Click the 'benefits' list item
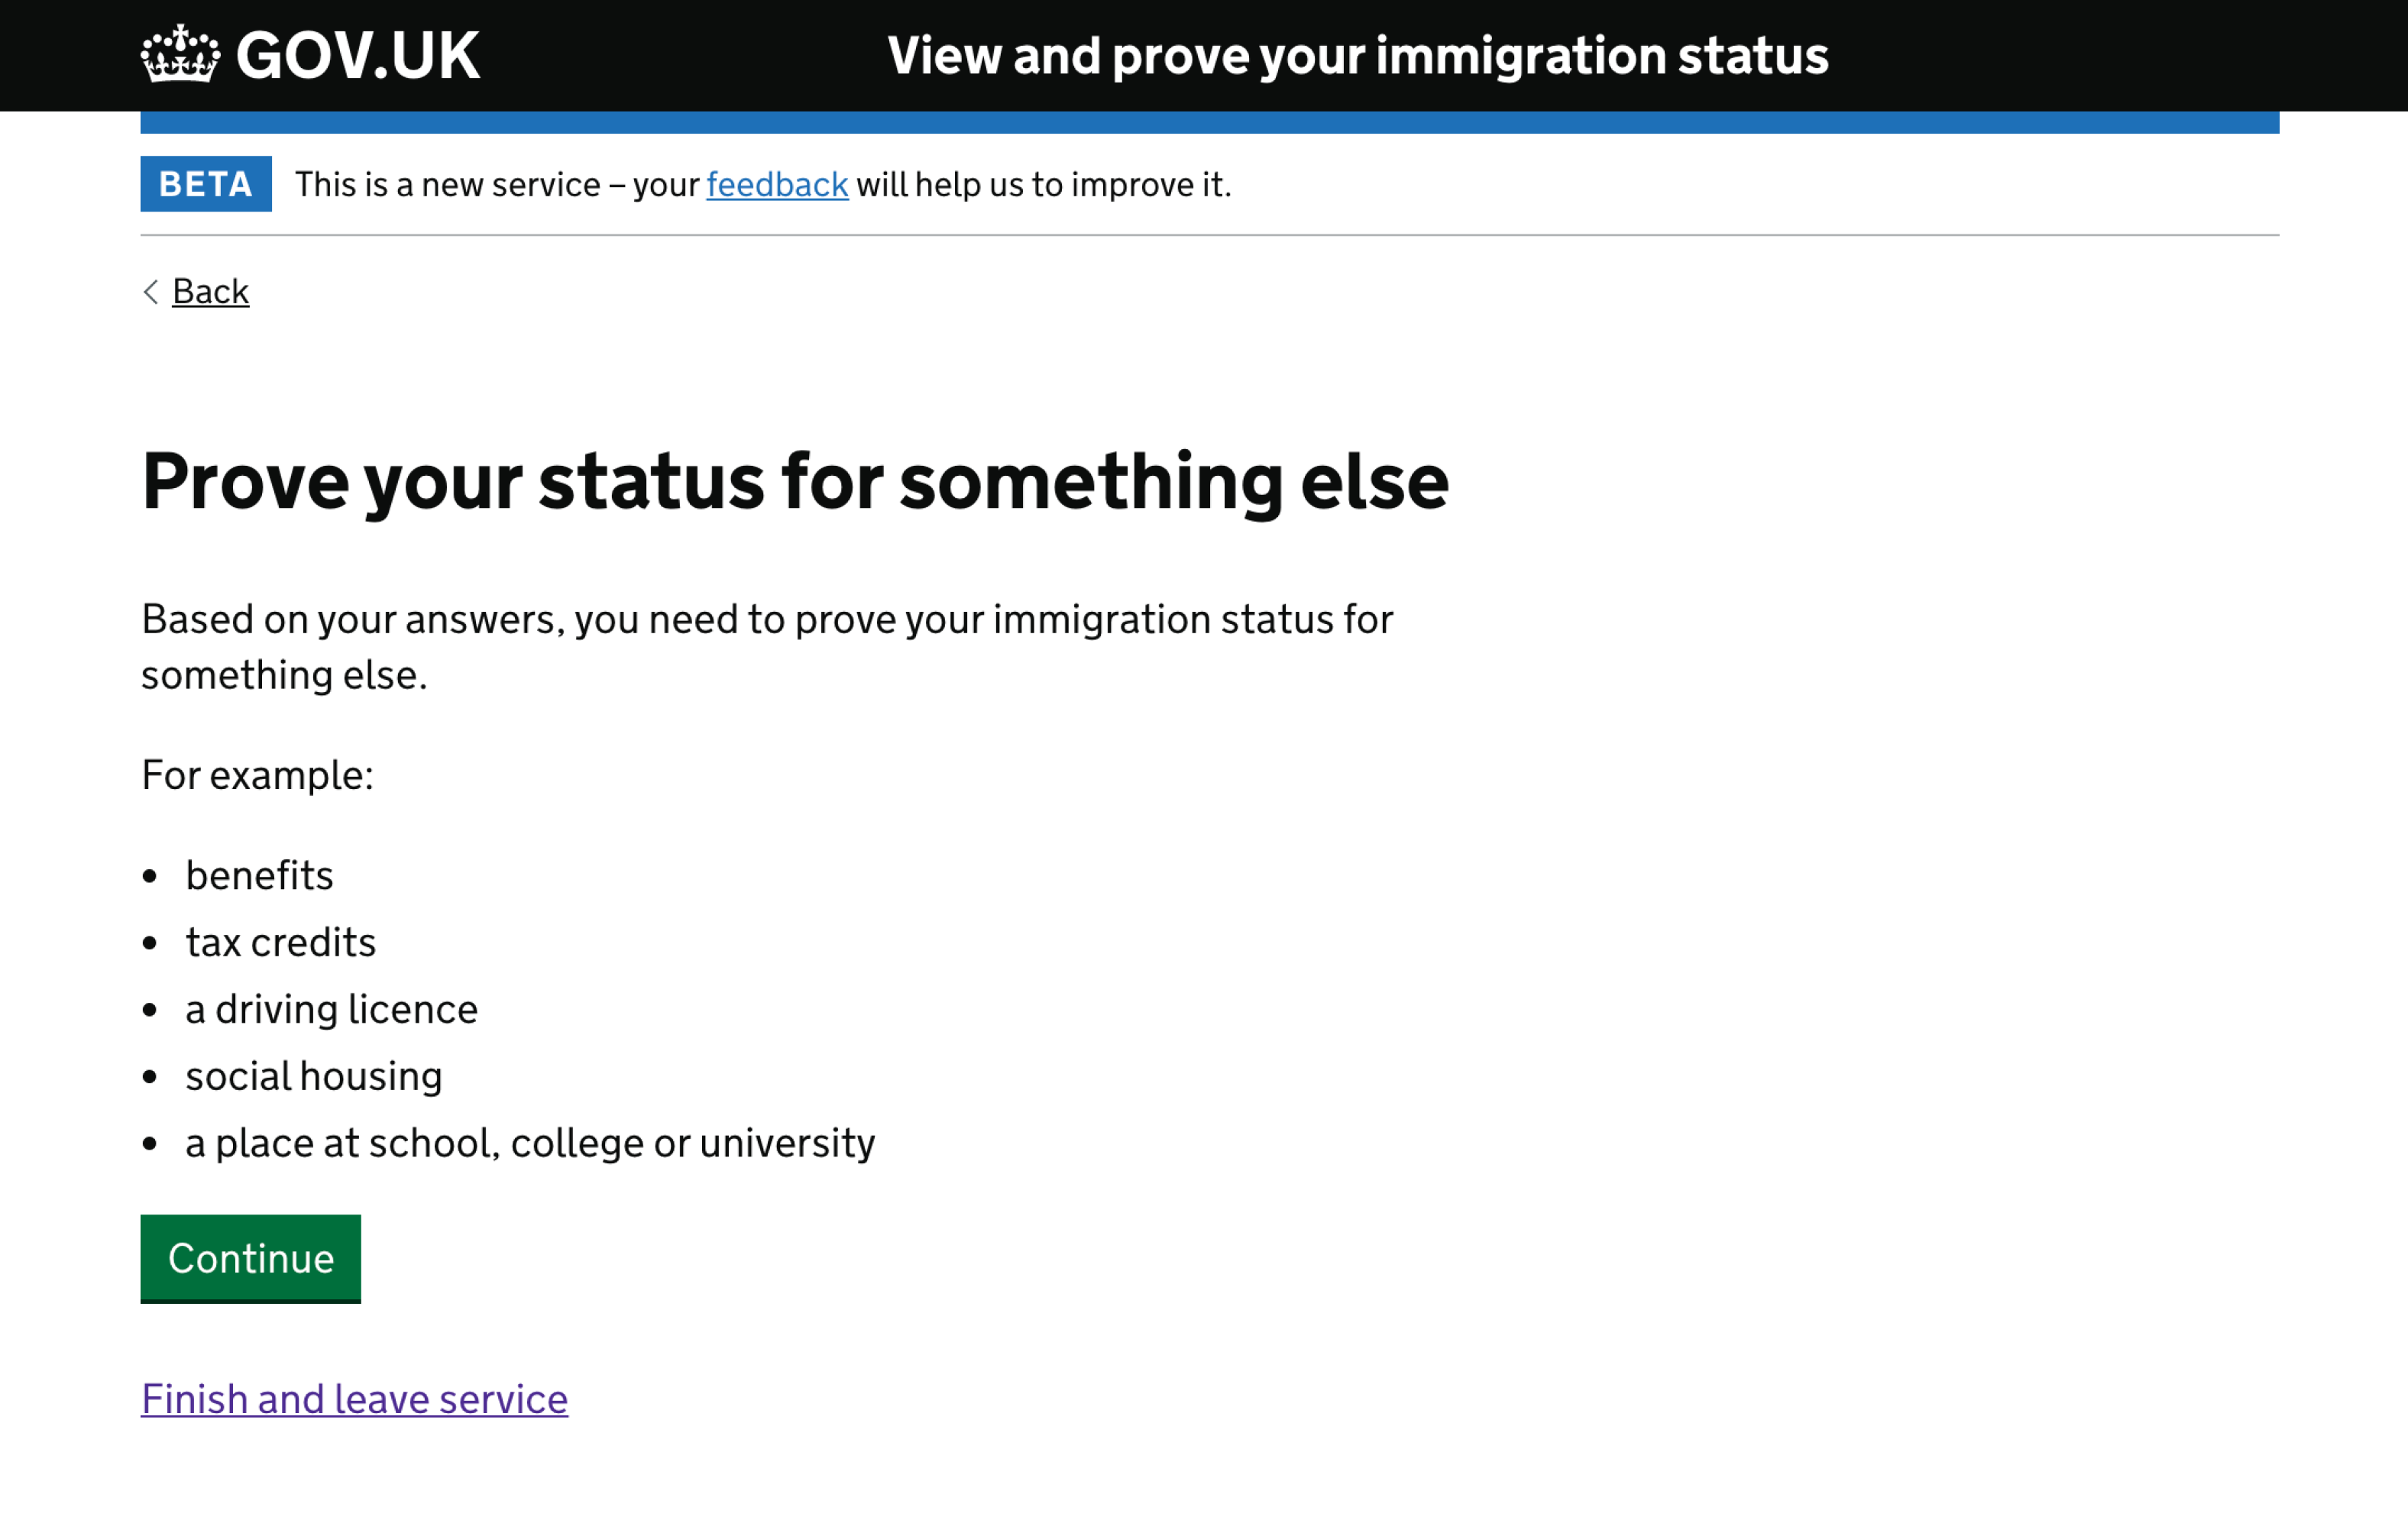The image size is (2408, 1533). [x=260, y=875]
